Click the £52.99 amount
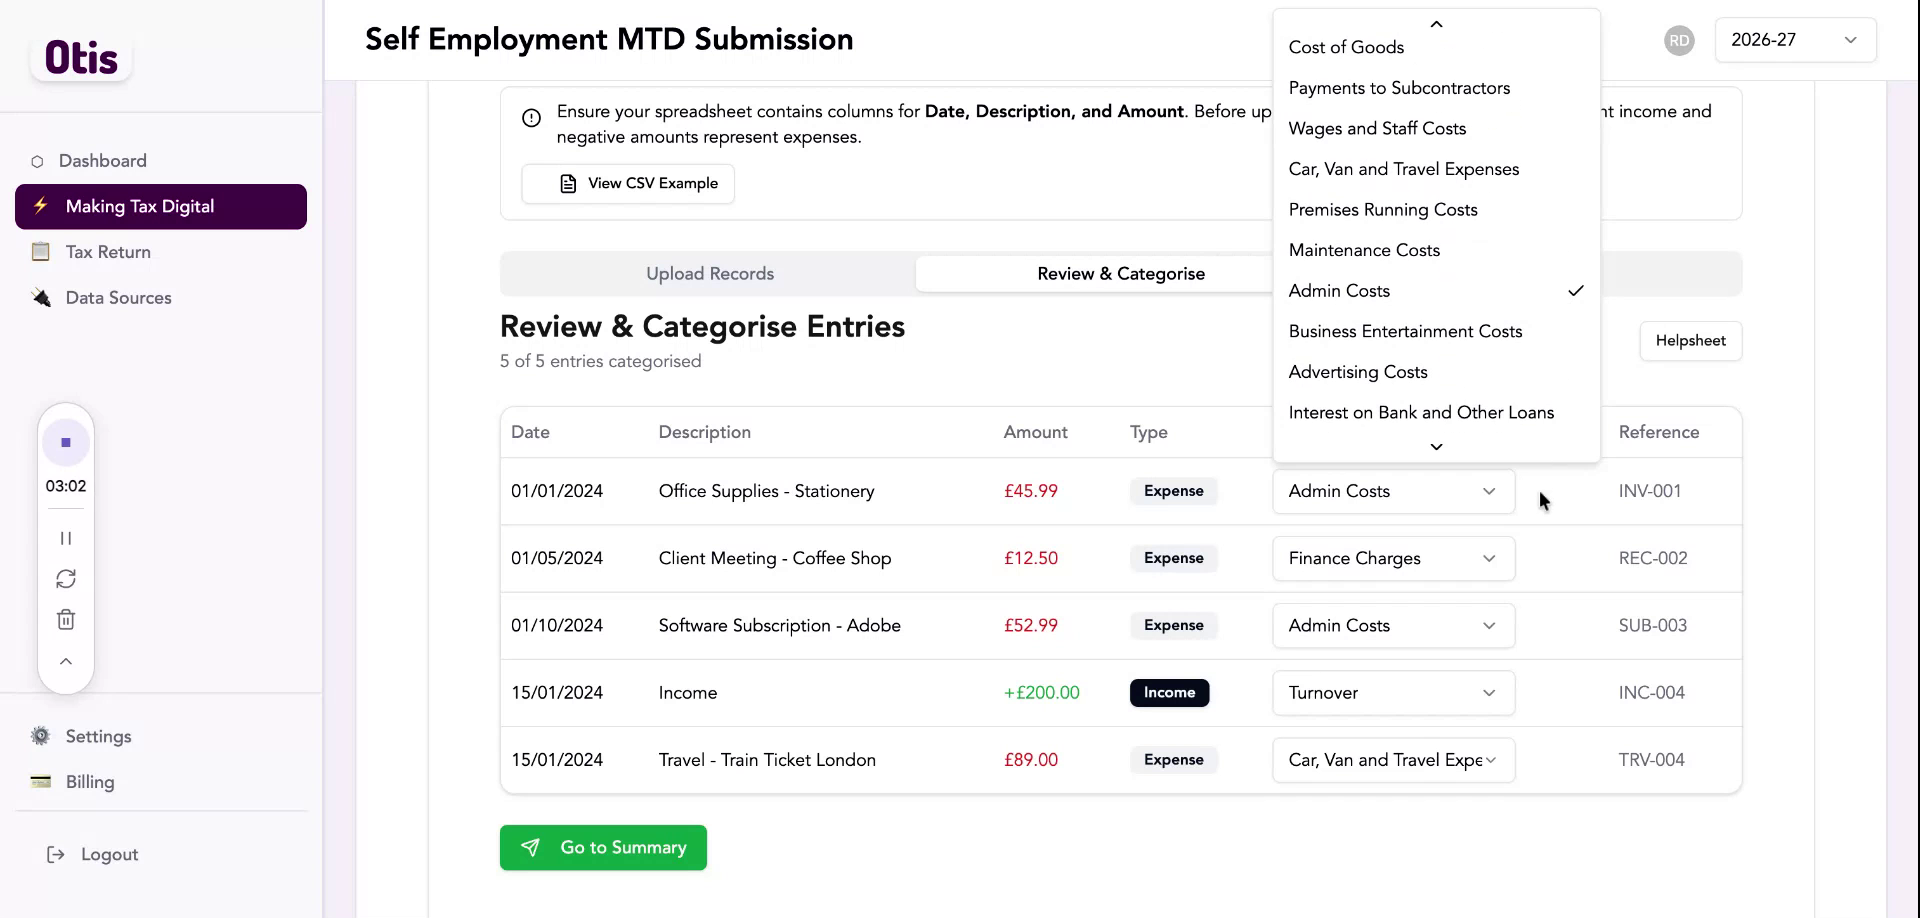 pyautogui.click(x=1030, y=625)
